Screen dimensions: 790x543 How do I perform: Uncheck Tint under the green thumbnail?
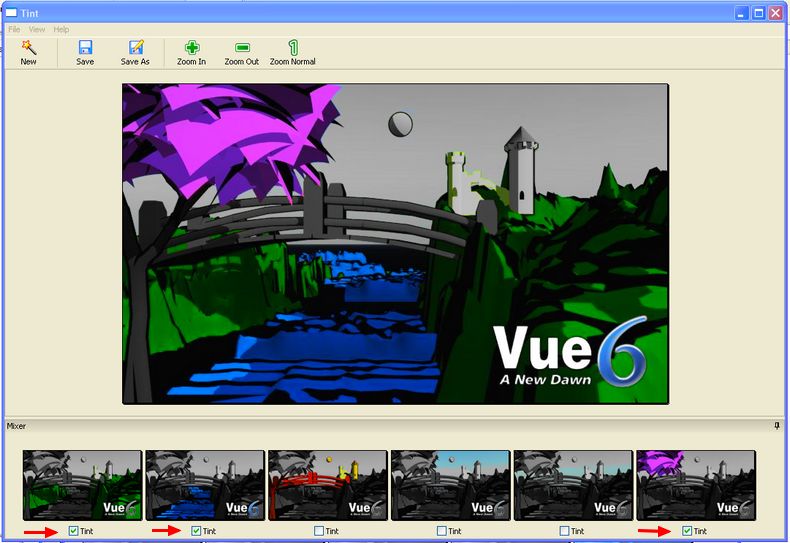click(x=74, y=530)
